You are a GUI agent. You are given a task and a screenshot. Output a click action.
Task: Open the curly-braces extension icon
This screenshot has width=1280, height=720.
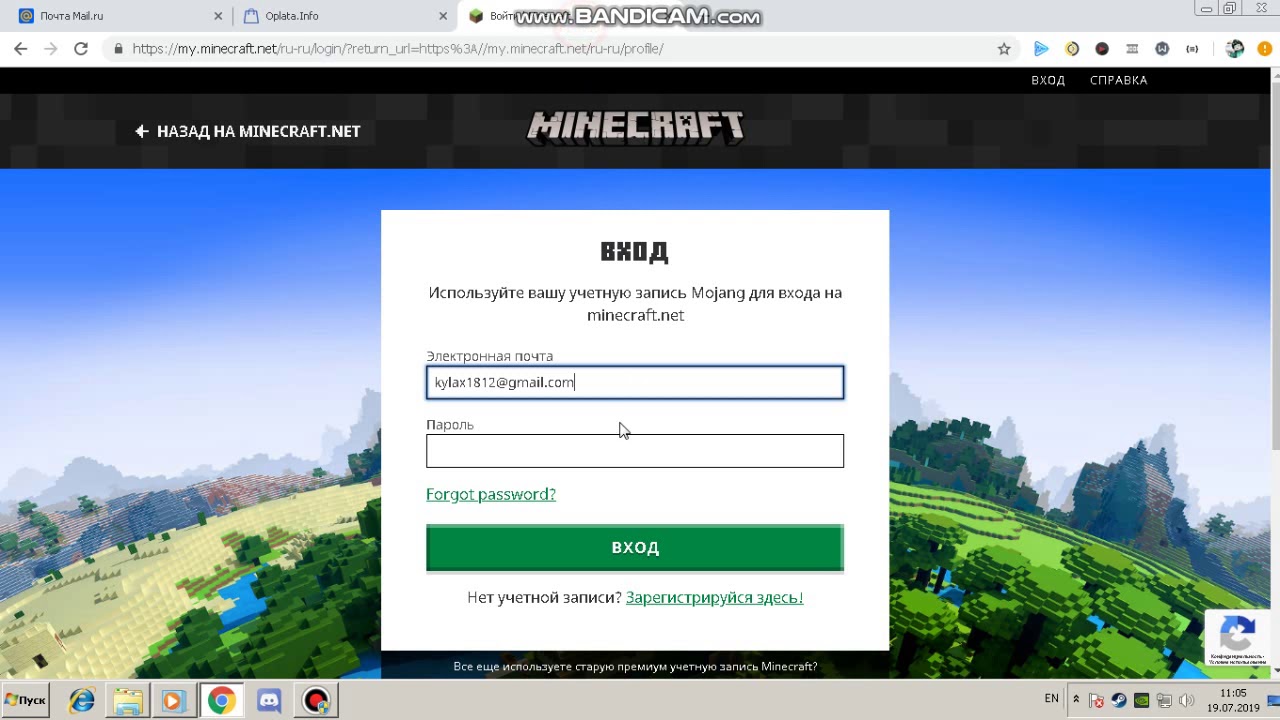(1192, 48)
